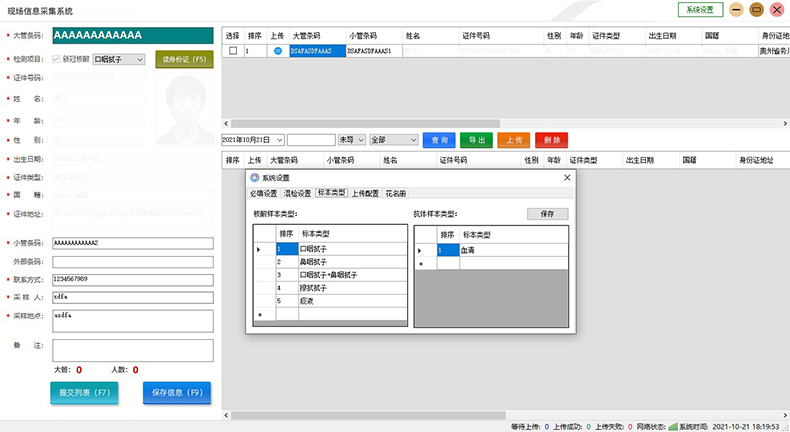Click the 读身份证 (F5) button
The image size is (790, 432).
click(184, 59)
